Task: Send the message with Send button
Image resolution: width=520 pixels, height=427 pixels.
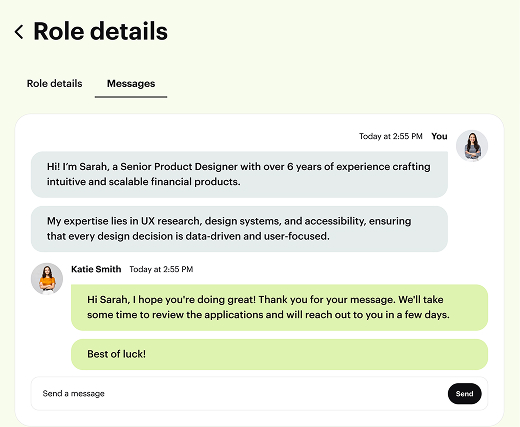Action: pyautogui.click(x=464, y=394)
